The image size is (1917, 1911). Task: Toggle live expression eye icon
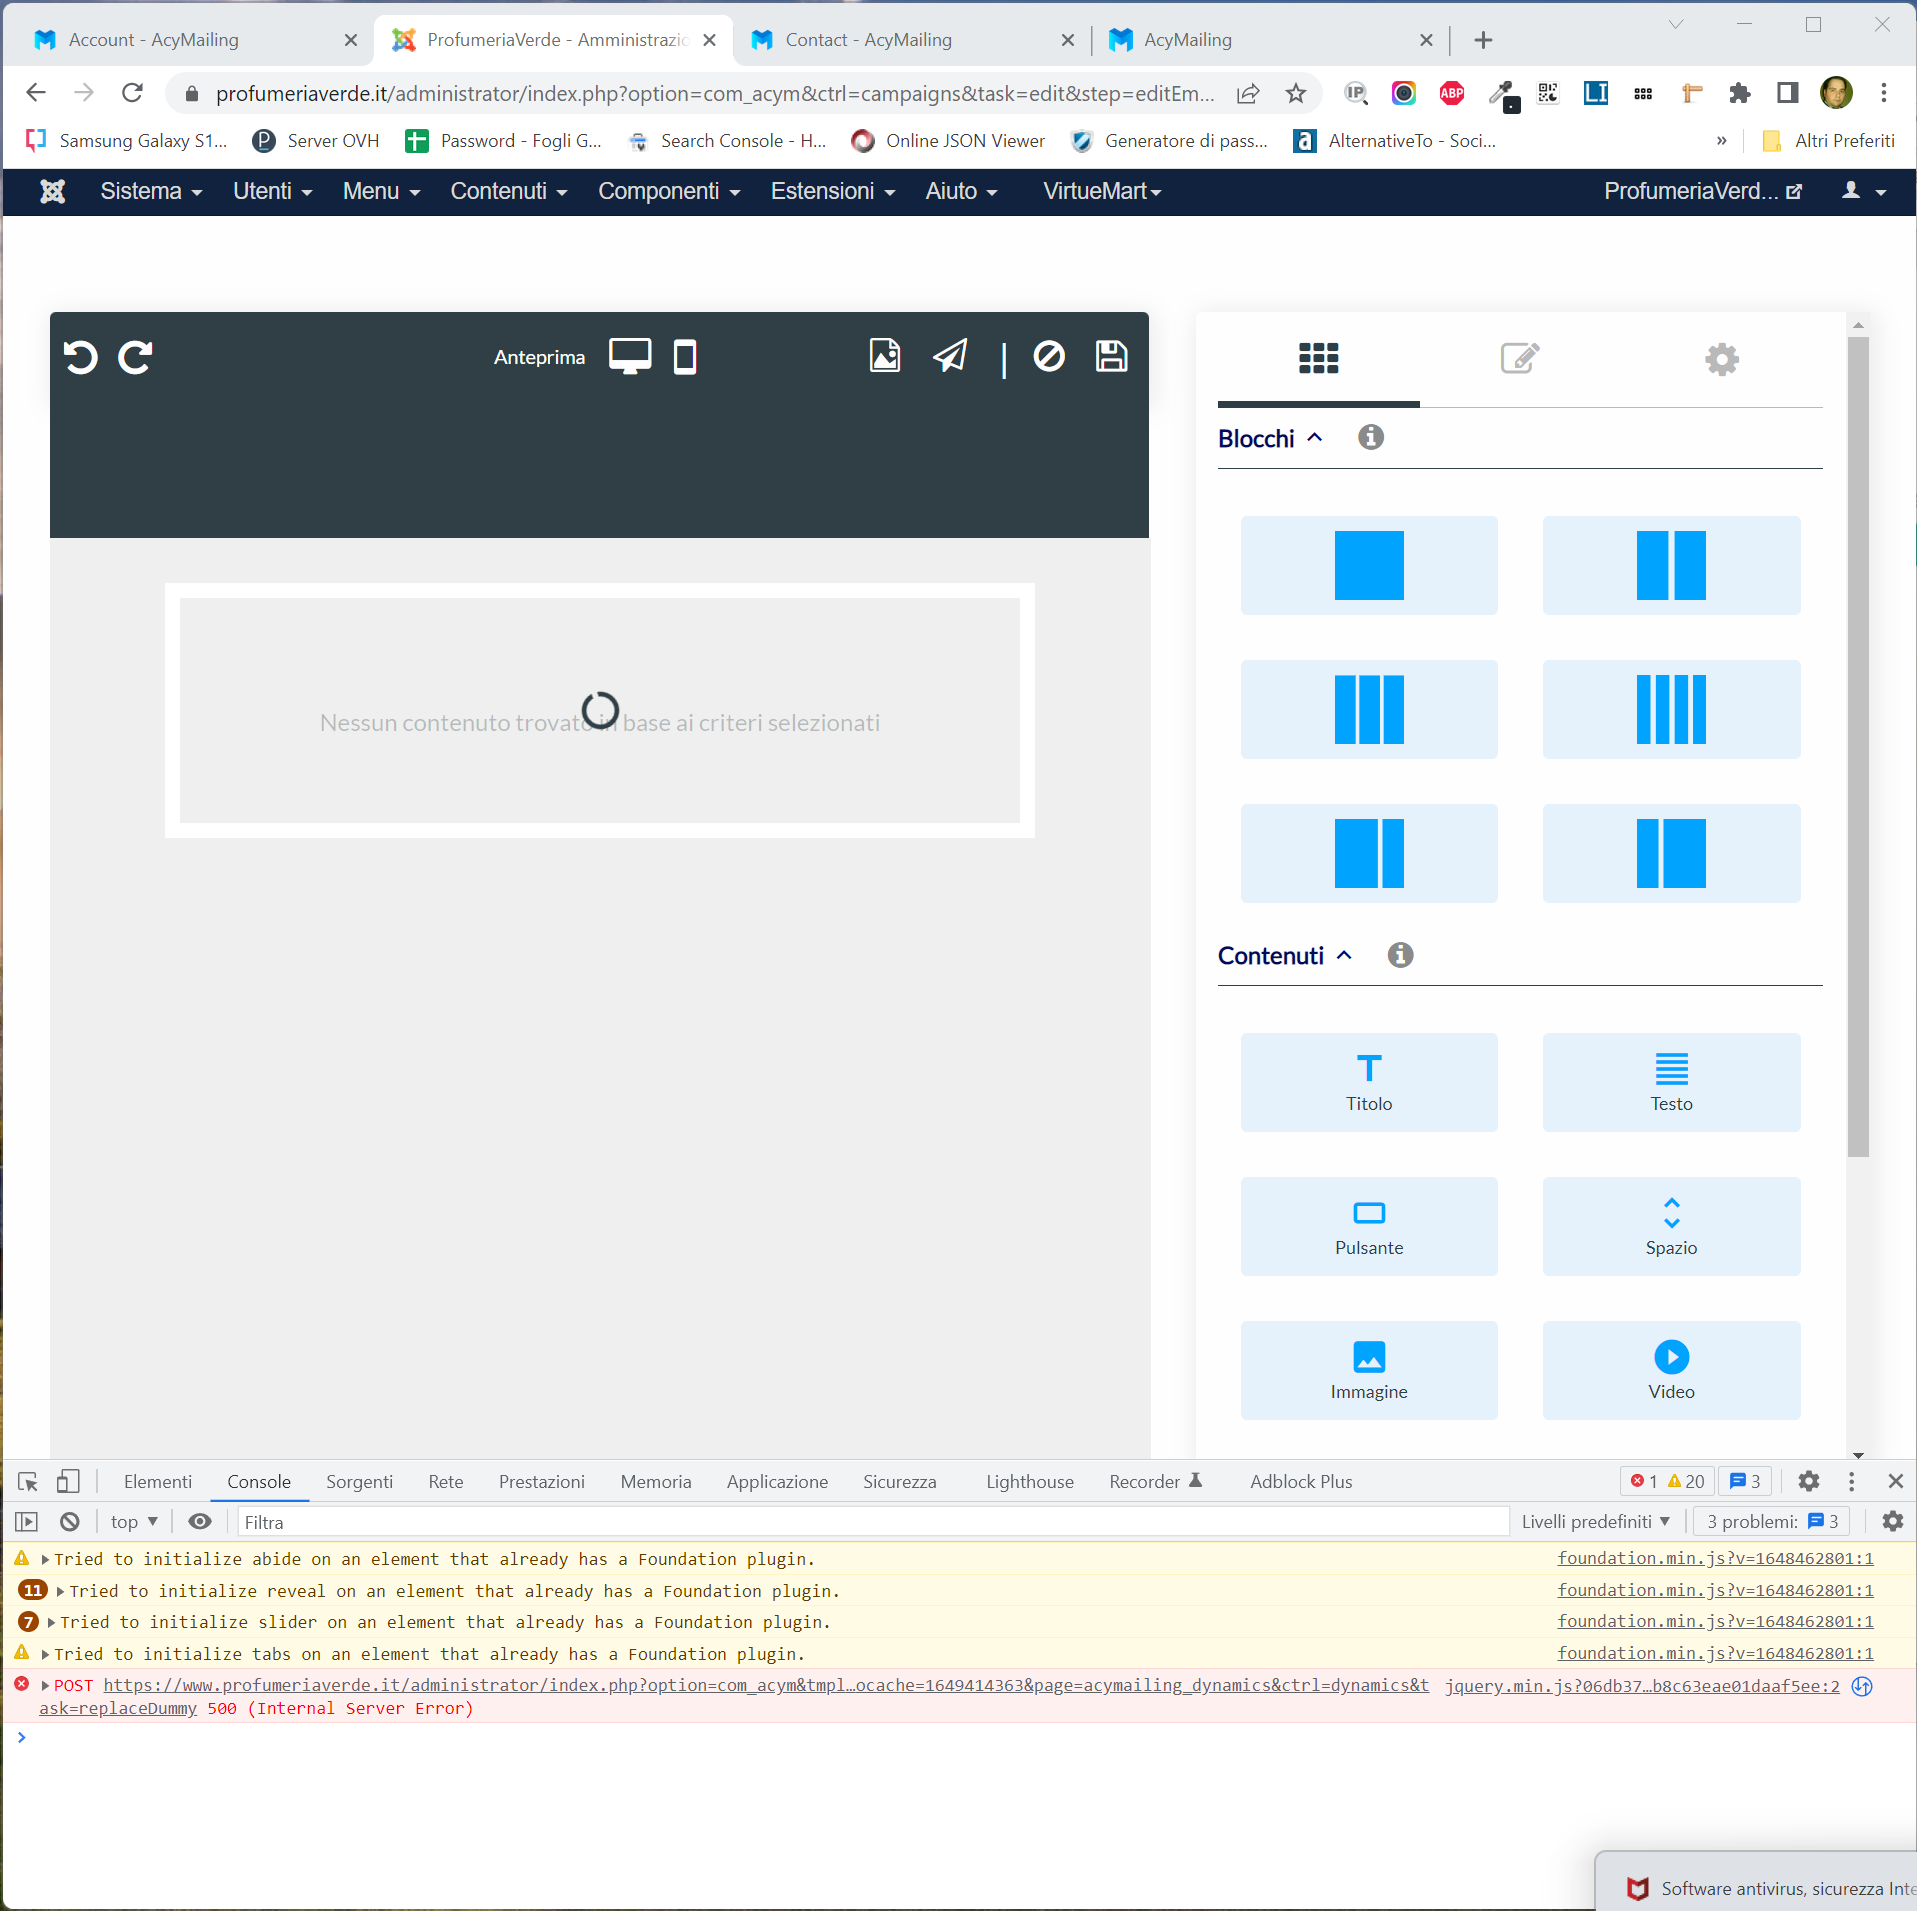[x=200, y=1522]
